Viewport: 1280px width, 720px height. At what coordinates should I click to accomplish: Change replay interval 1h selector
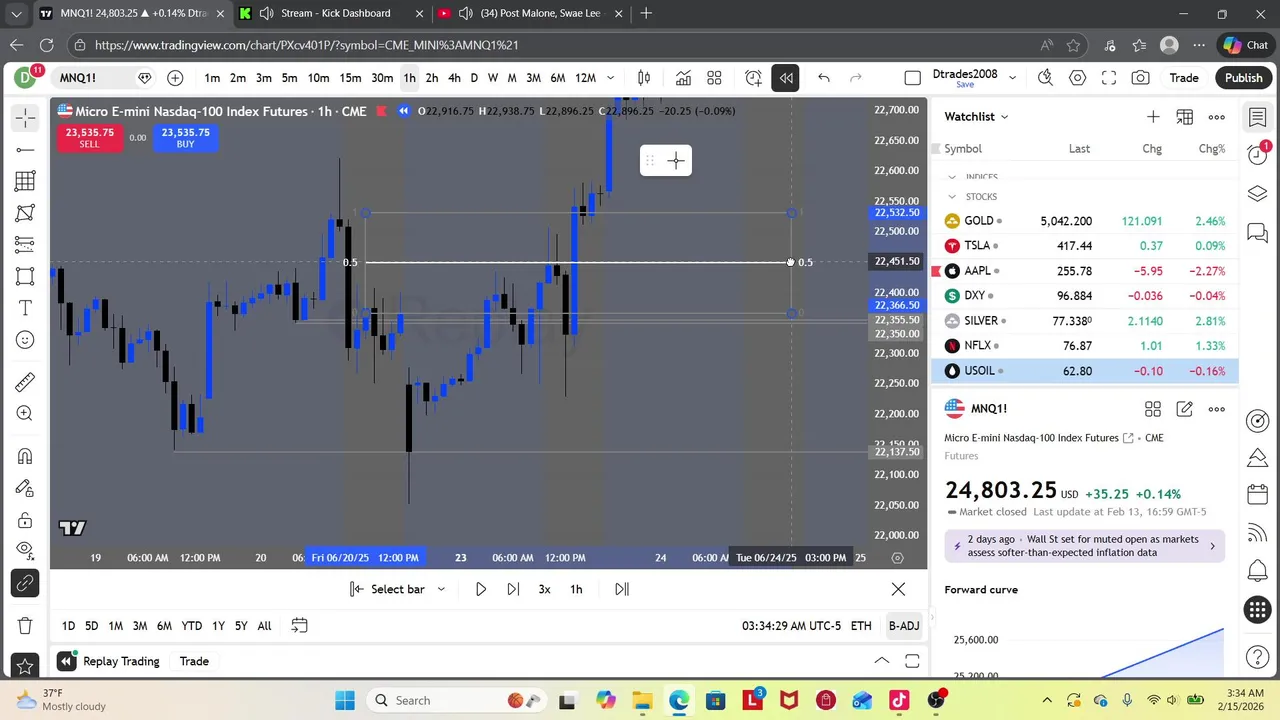(x=576, y=589)
